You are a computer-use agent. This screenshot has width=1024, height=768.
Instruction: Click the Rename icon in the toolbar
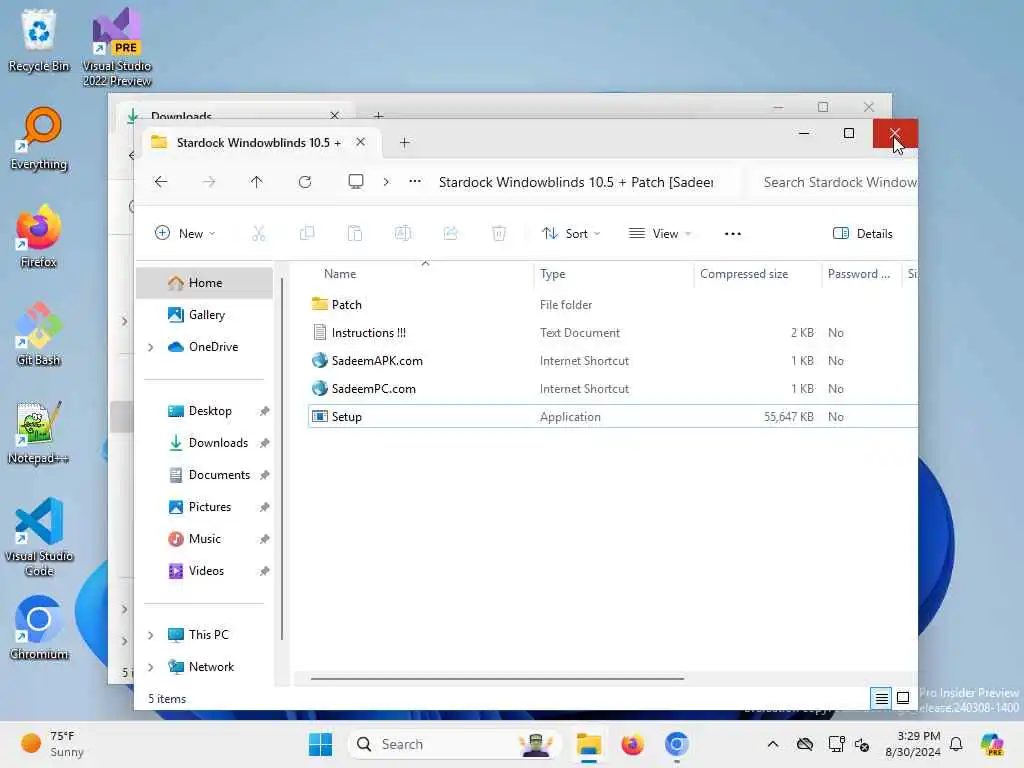tap(403, 233)
